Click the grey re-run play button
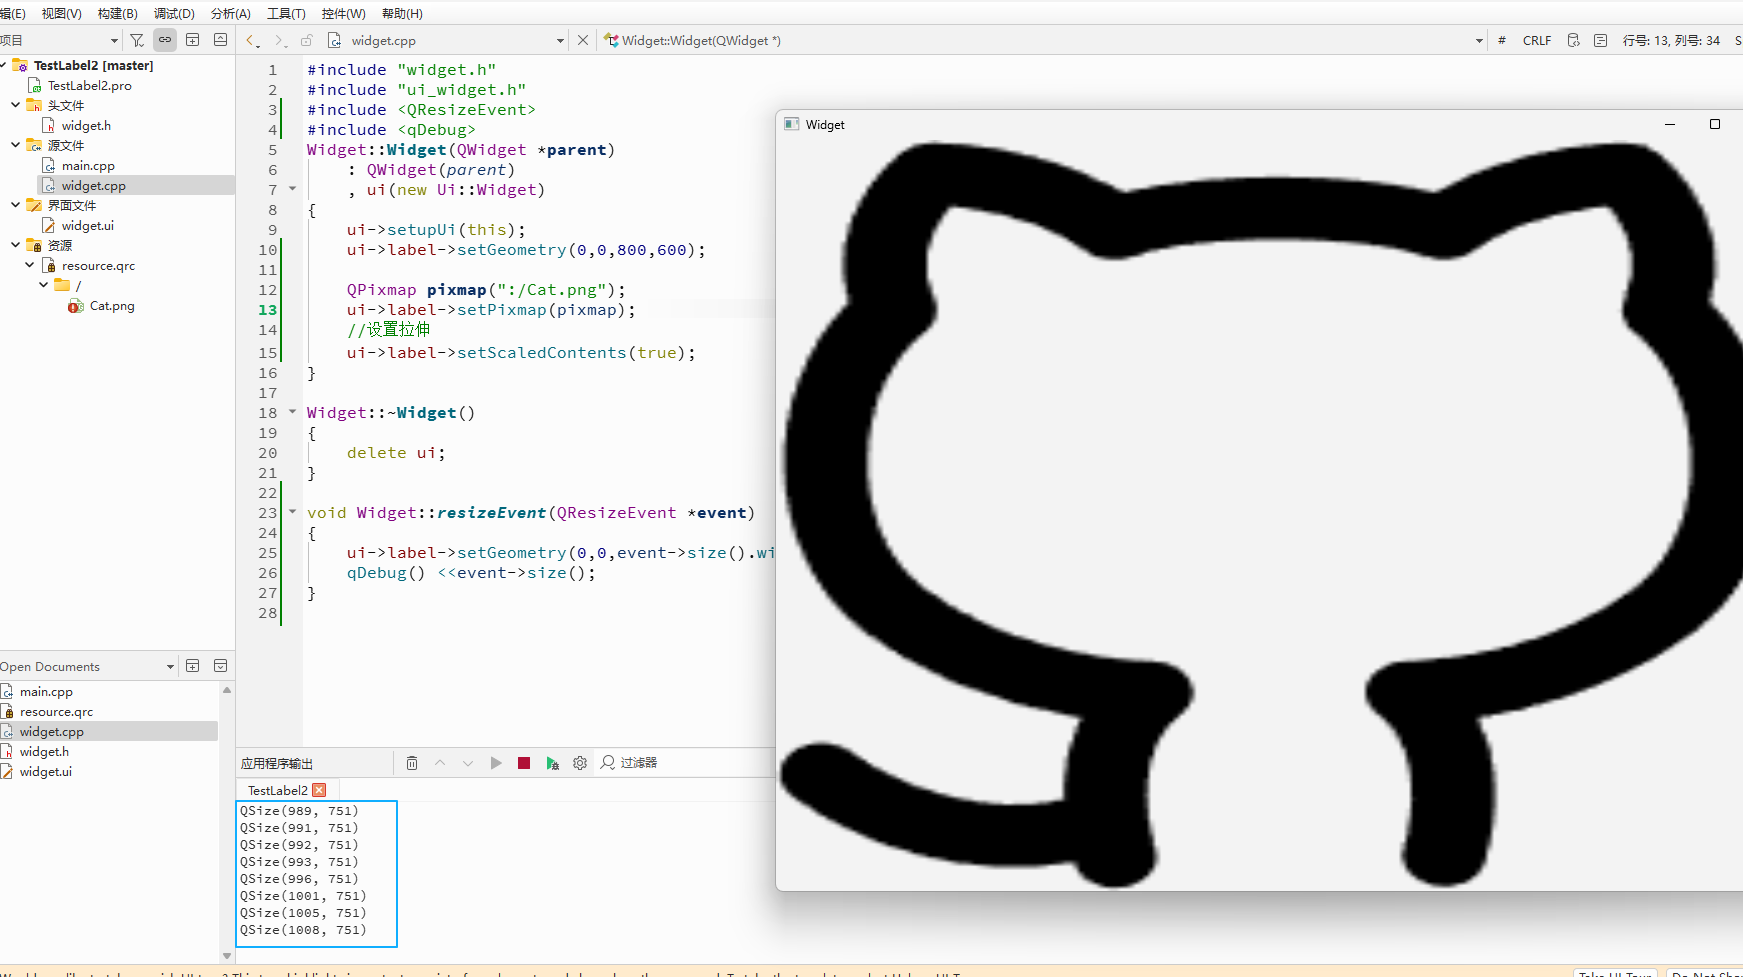This screenshot has height=977, width=1743. point(496,763)
